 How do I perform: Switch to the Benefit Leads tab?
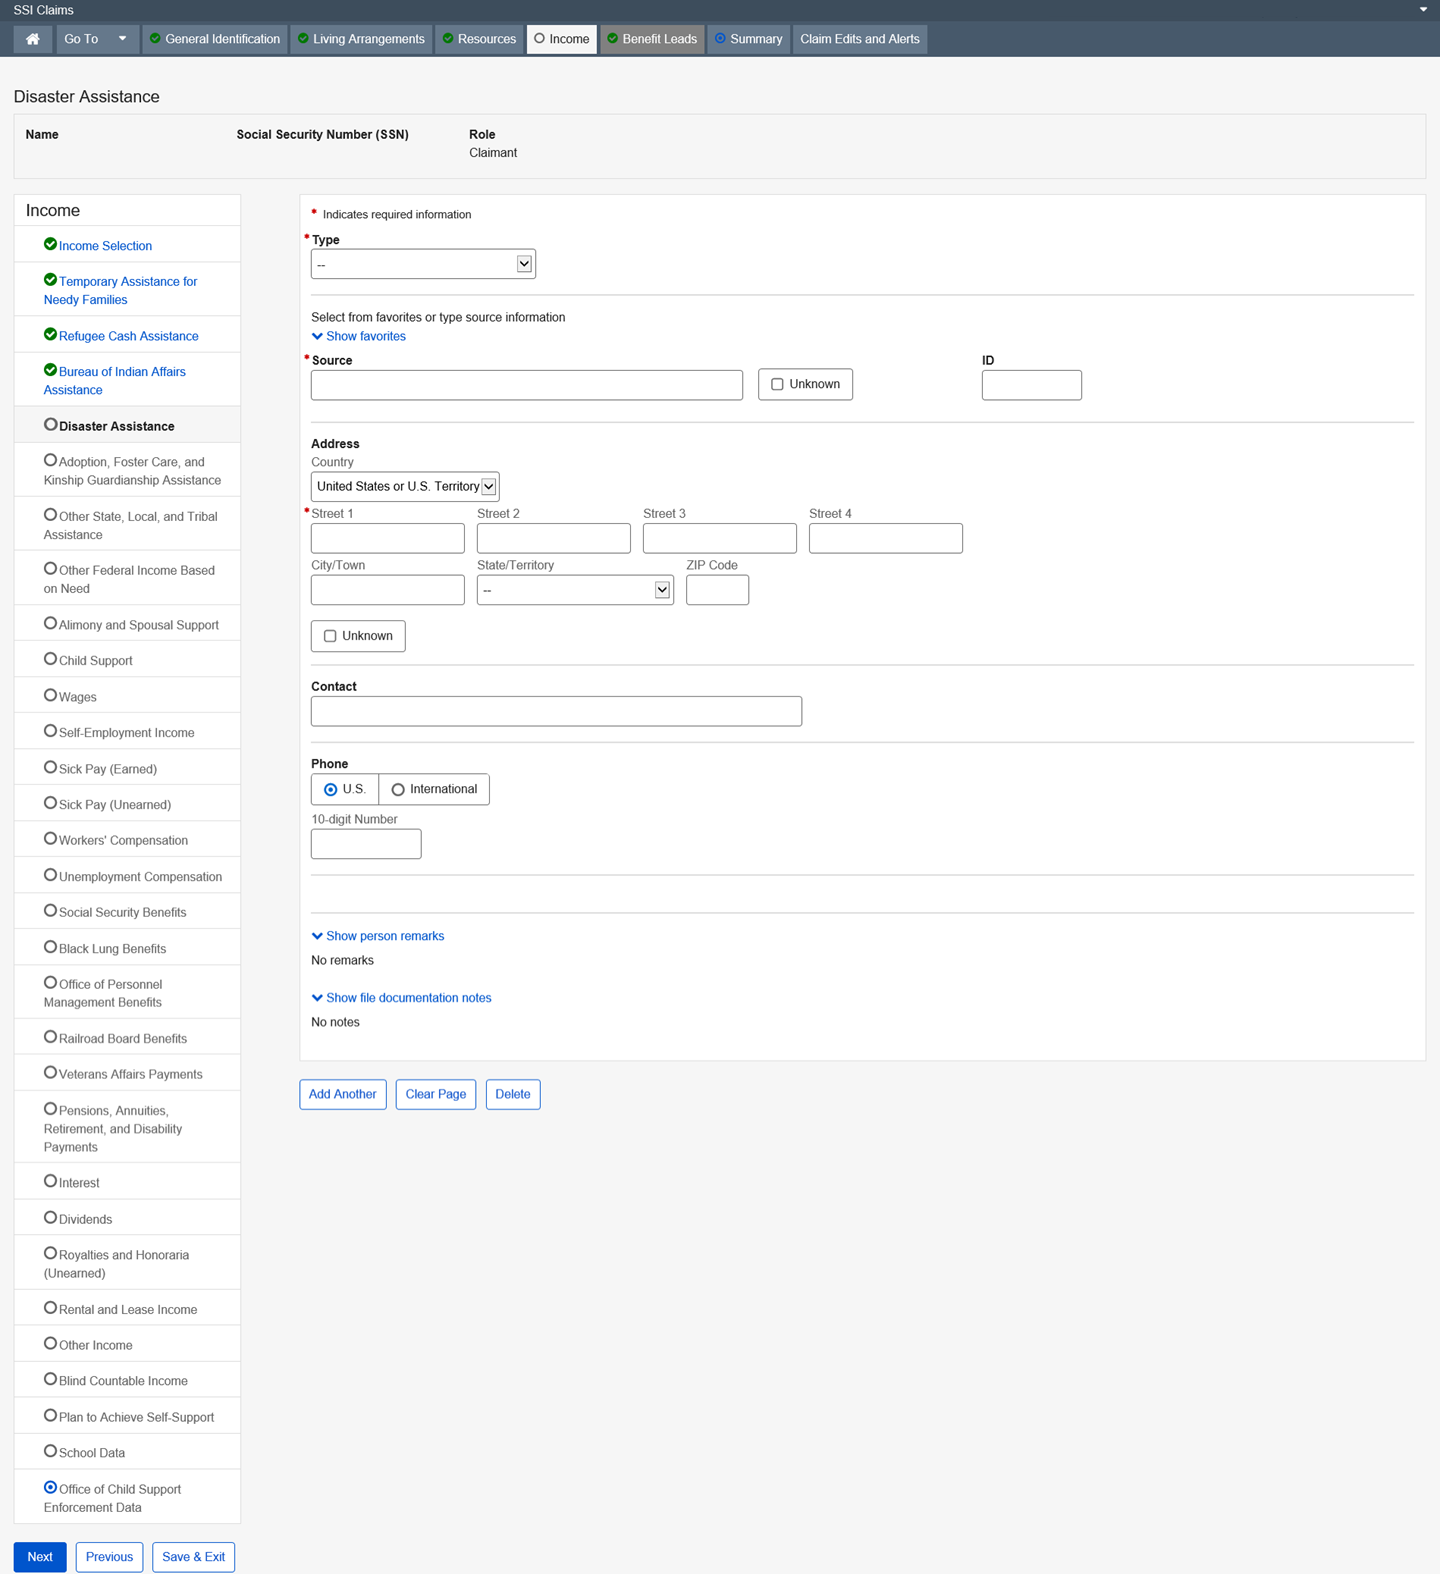coord(653,39)
